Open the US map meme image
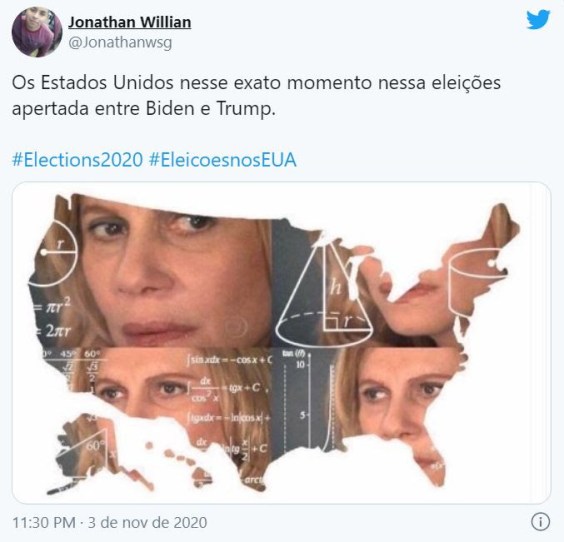 pyautogui.click(x=281, y=343)
